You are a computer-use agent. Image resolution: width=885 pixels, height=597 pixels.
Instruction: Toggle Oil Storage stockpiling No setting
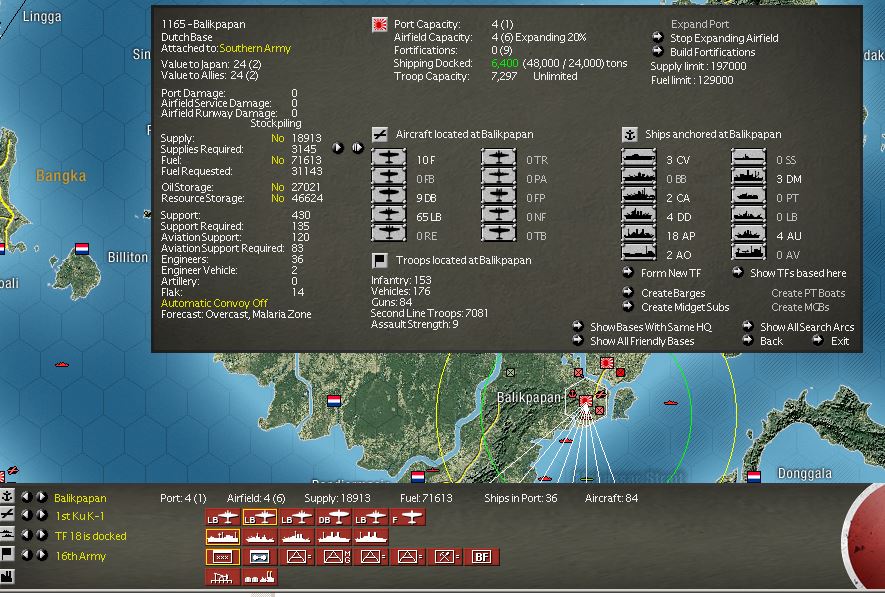277,187
